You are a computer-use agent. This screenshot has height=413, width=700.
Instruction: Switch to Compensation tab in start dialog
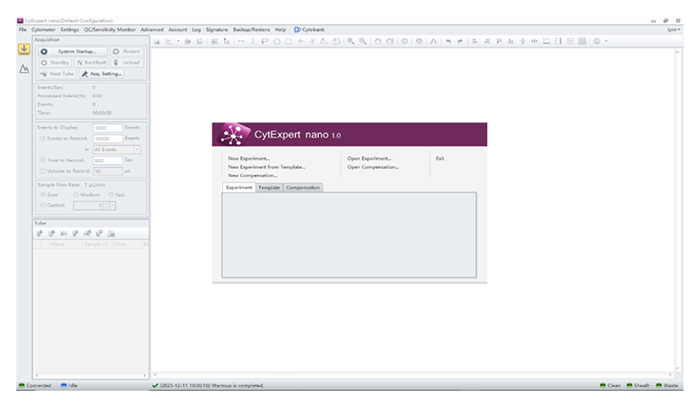pos(303,188)
